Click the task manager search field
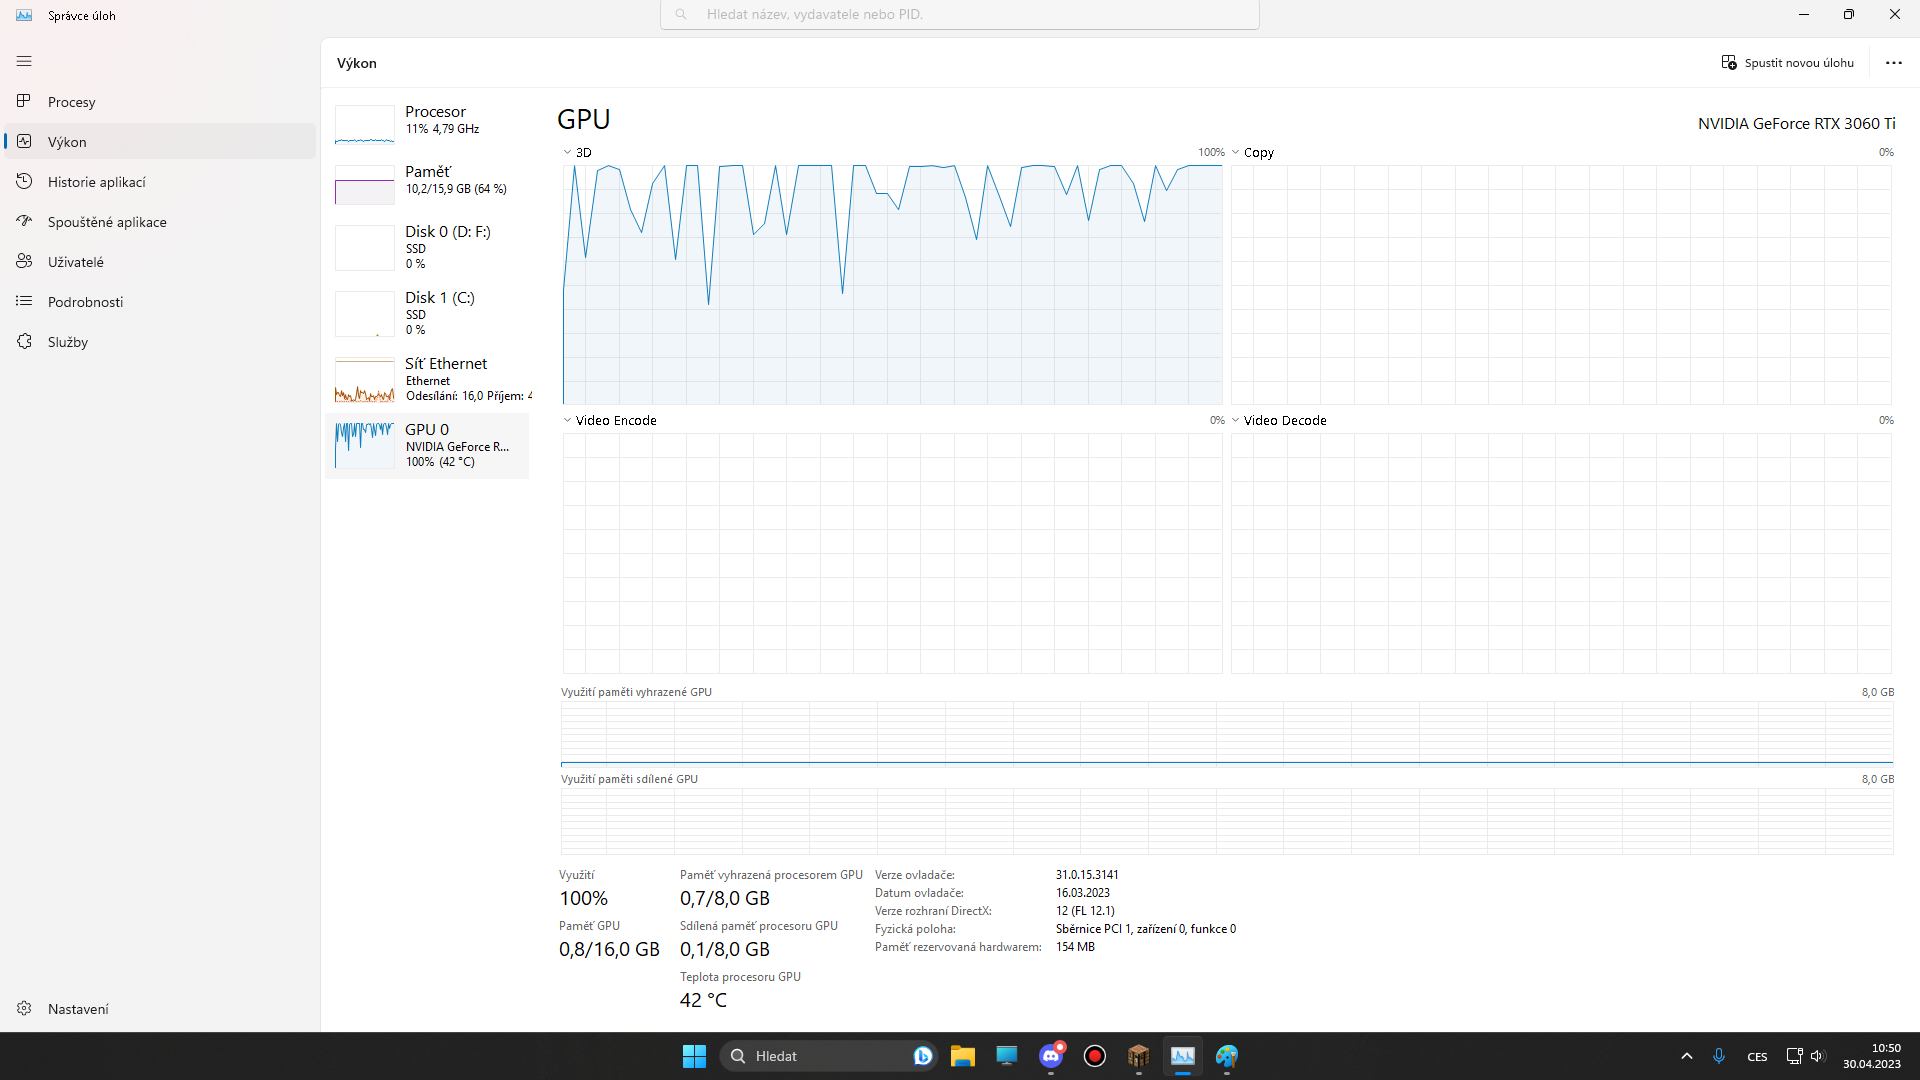This screenshot has width=1920, height=1080. tap(959, 15)
